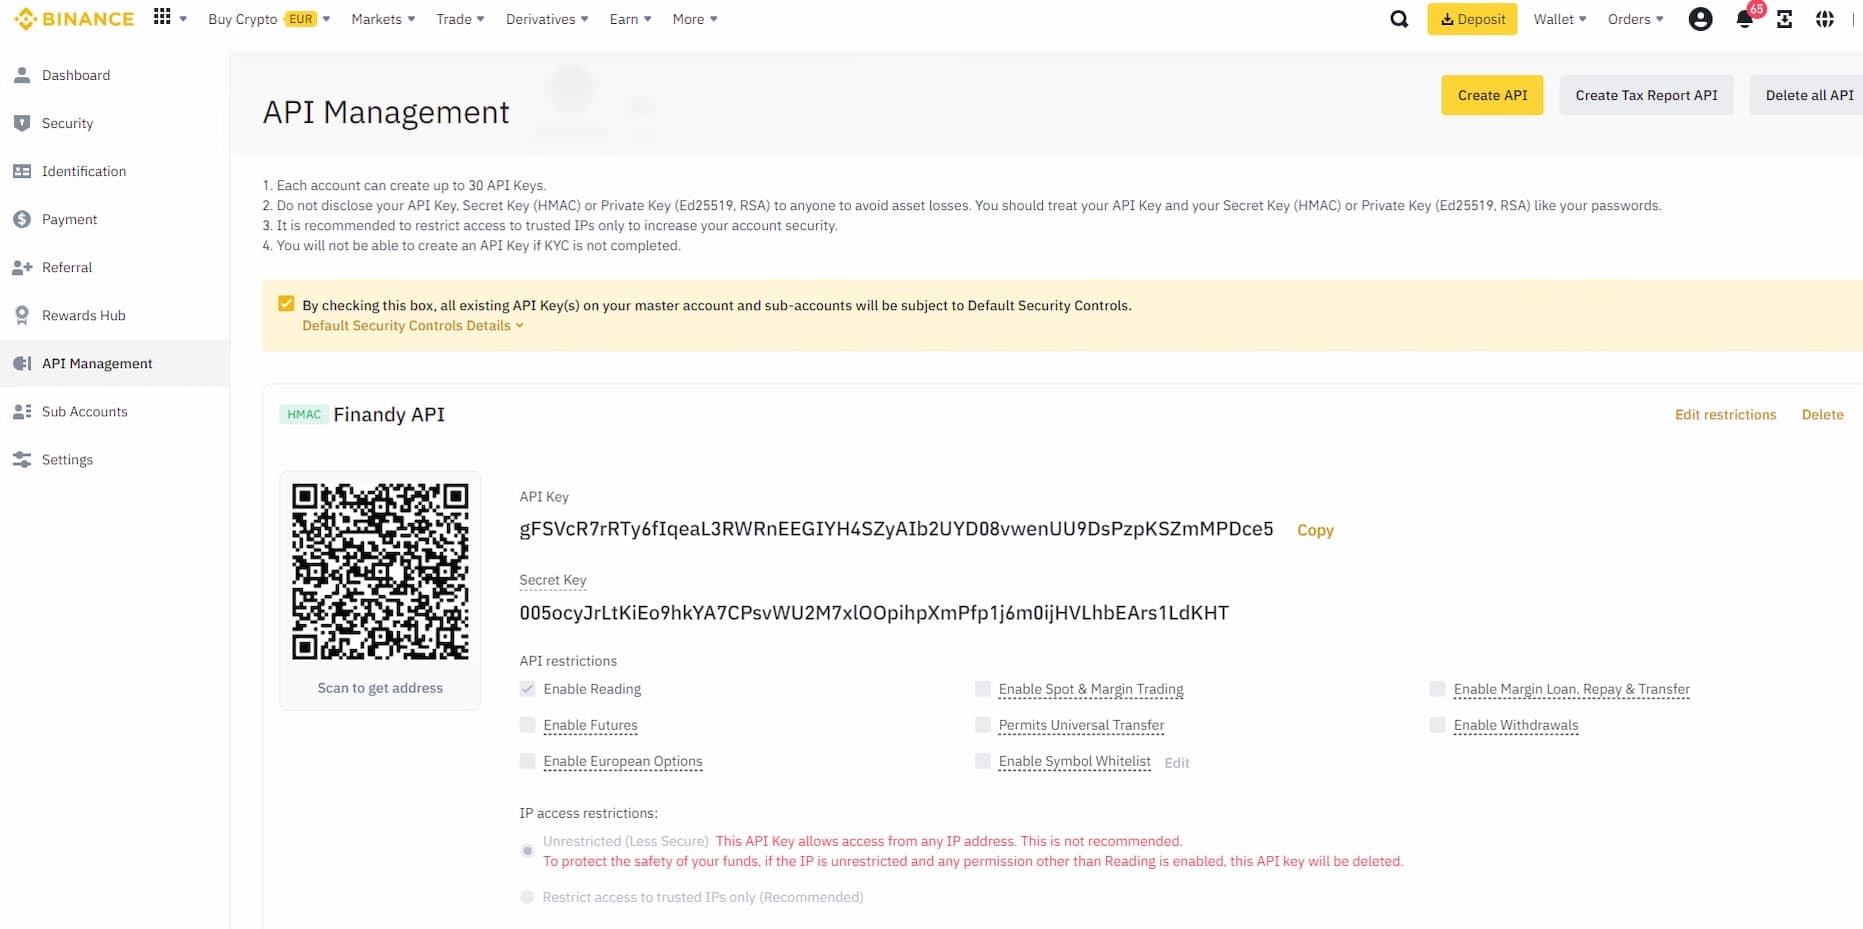Toggle Enable Reading checkbox
The height and width of the screenshot is (929, 1863).
(527, 689)
